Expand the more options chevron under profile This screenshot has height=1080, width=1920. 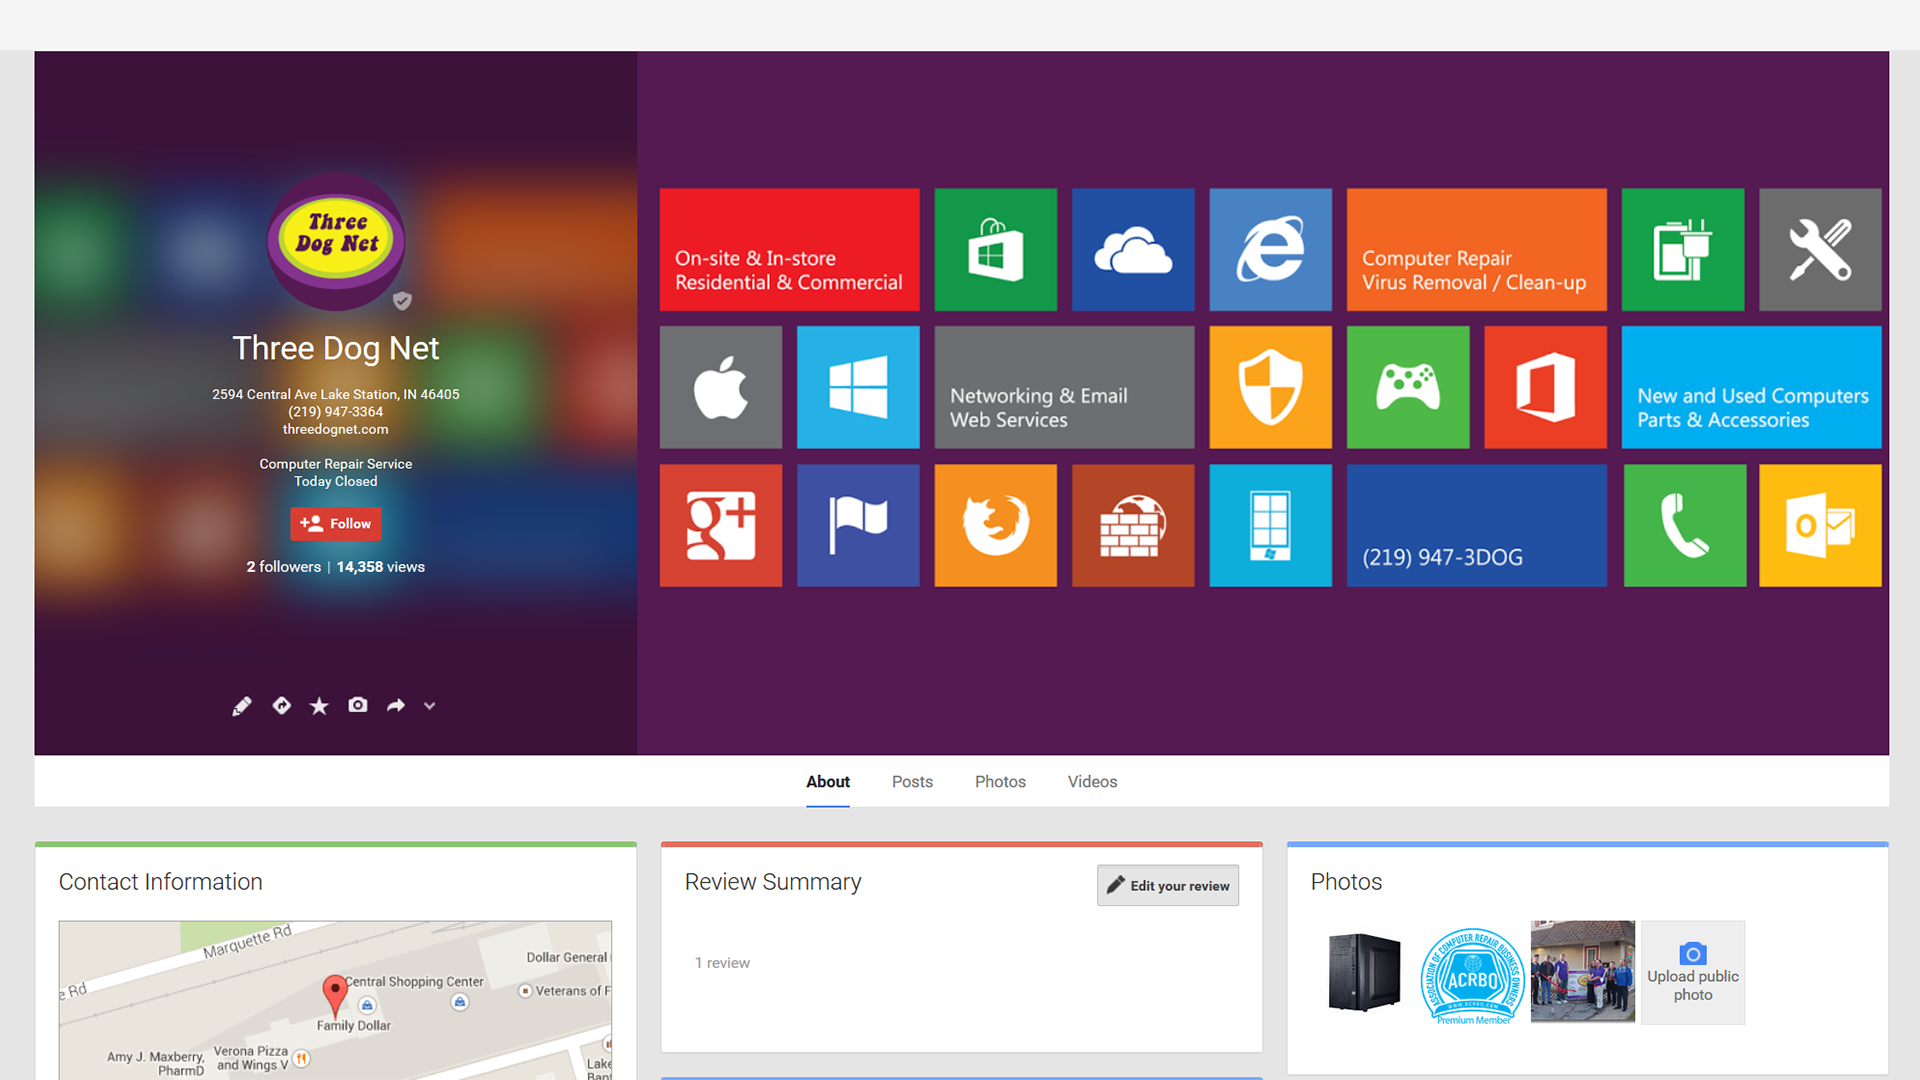(430, 706)
